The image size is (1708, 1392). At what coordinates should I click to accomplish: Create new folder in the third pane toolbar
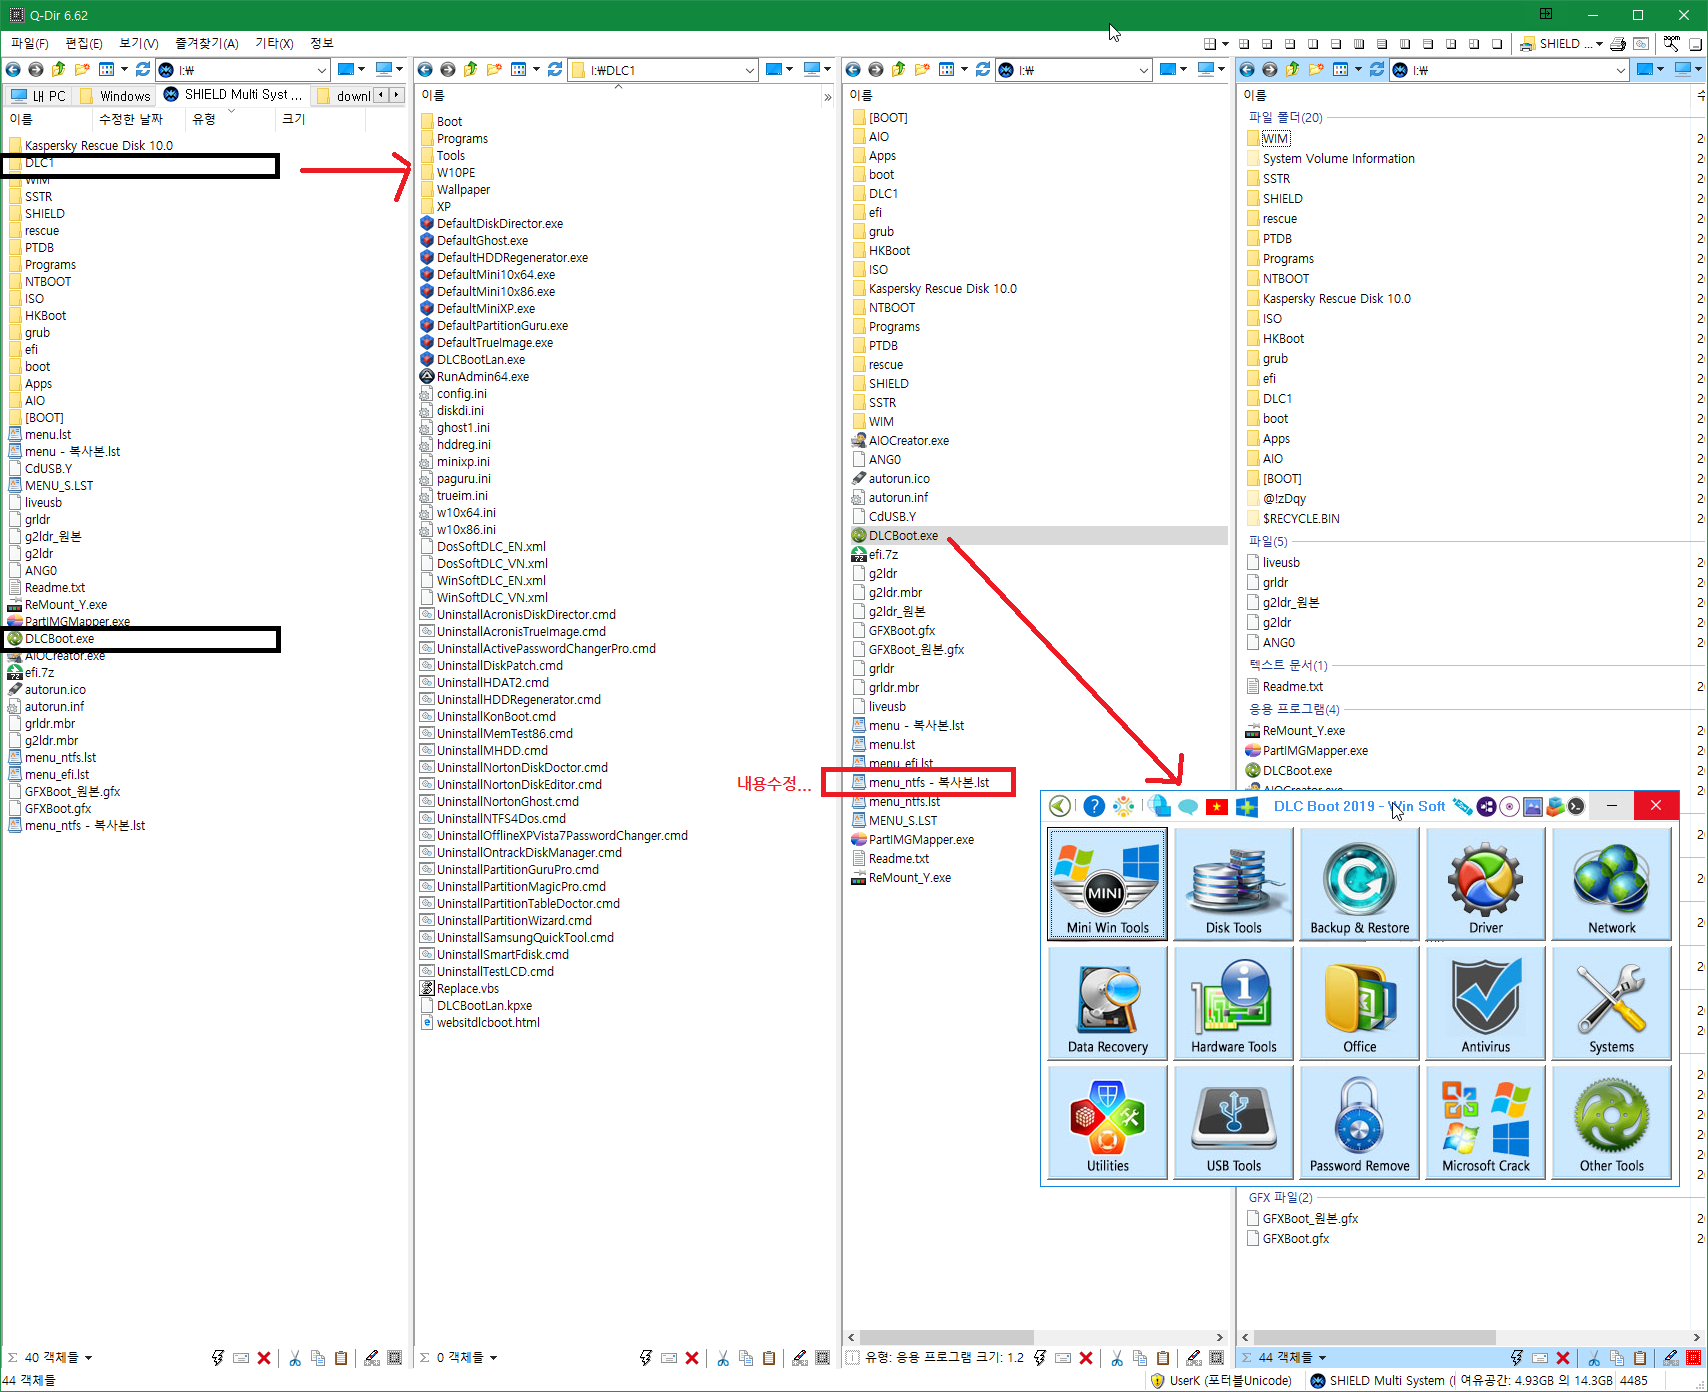(921, 69)
